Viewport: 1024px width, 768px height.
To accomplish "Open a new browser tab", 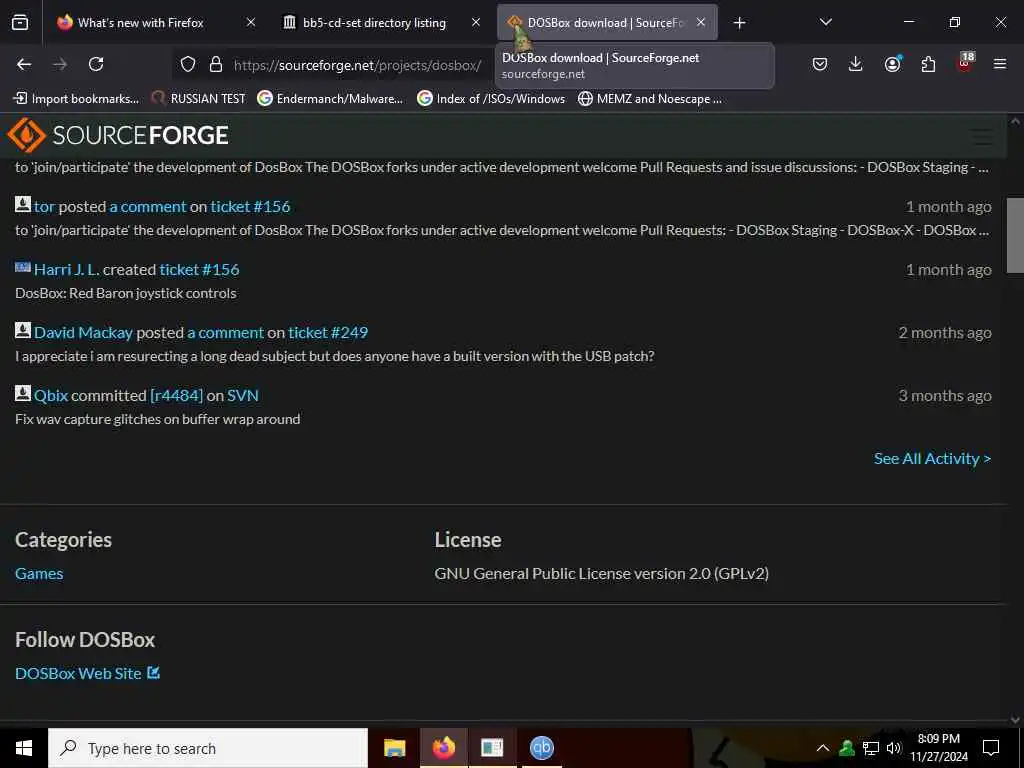I will pos(739,23).
